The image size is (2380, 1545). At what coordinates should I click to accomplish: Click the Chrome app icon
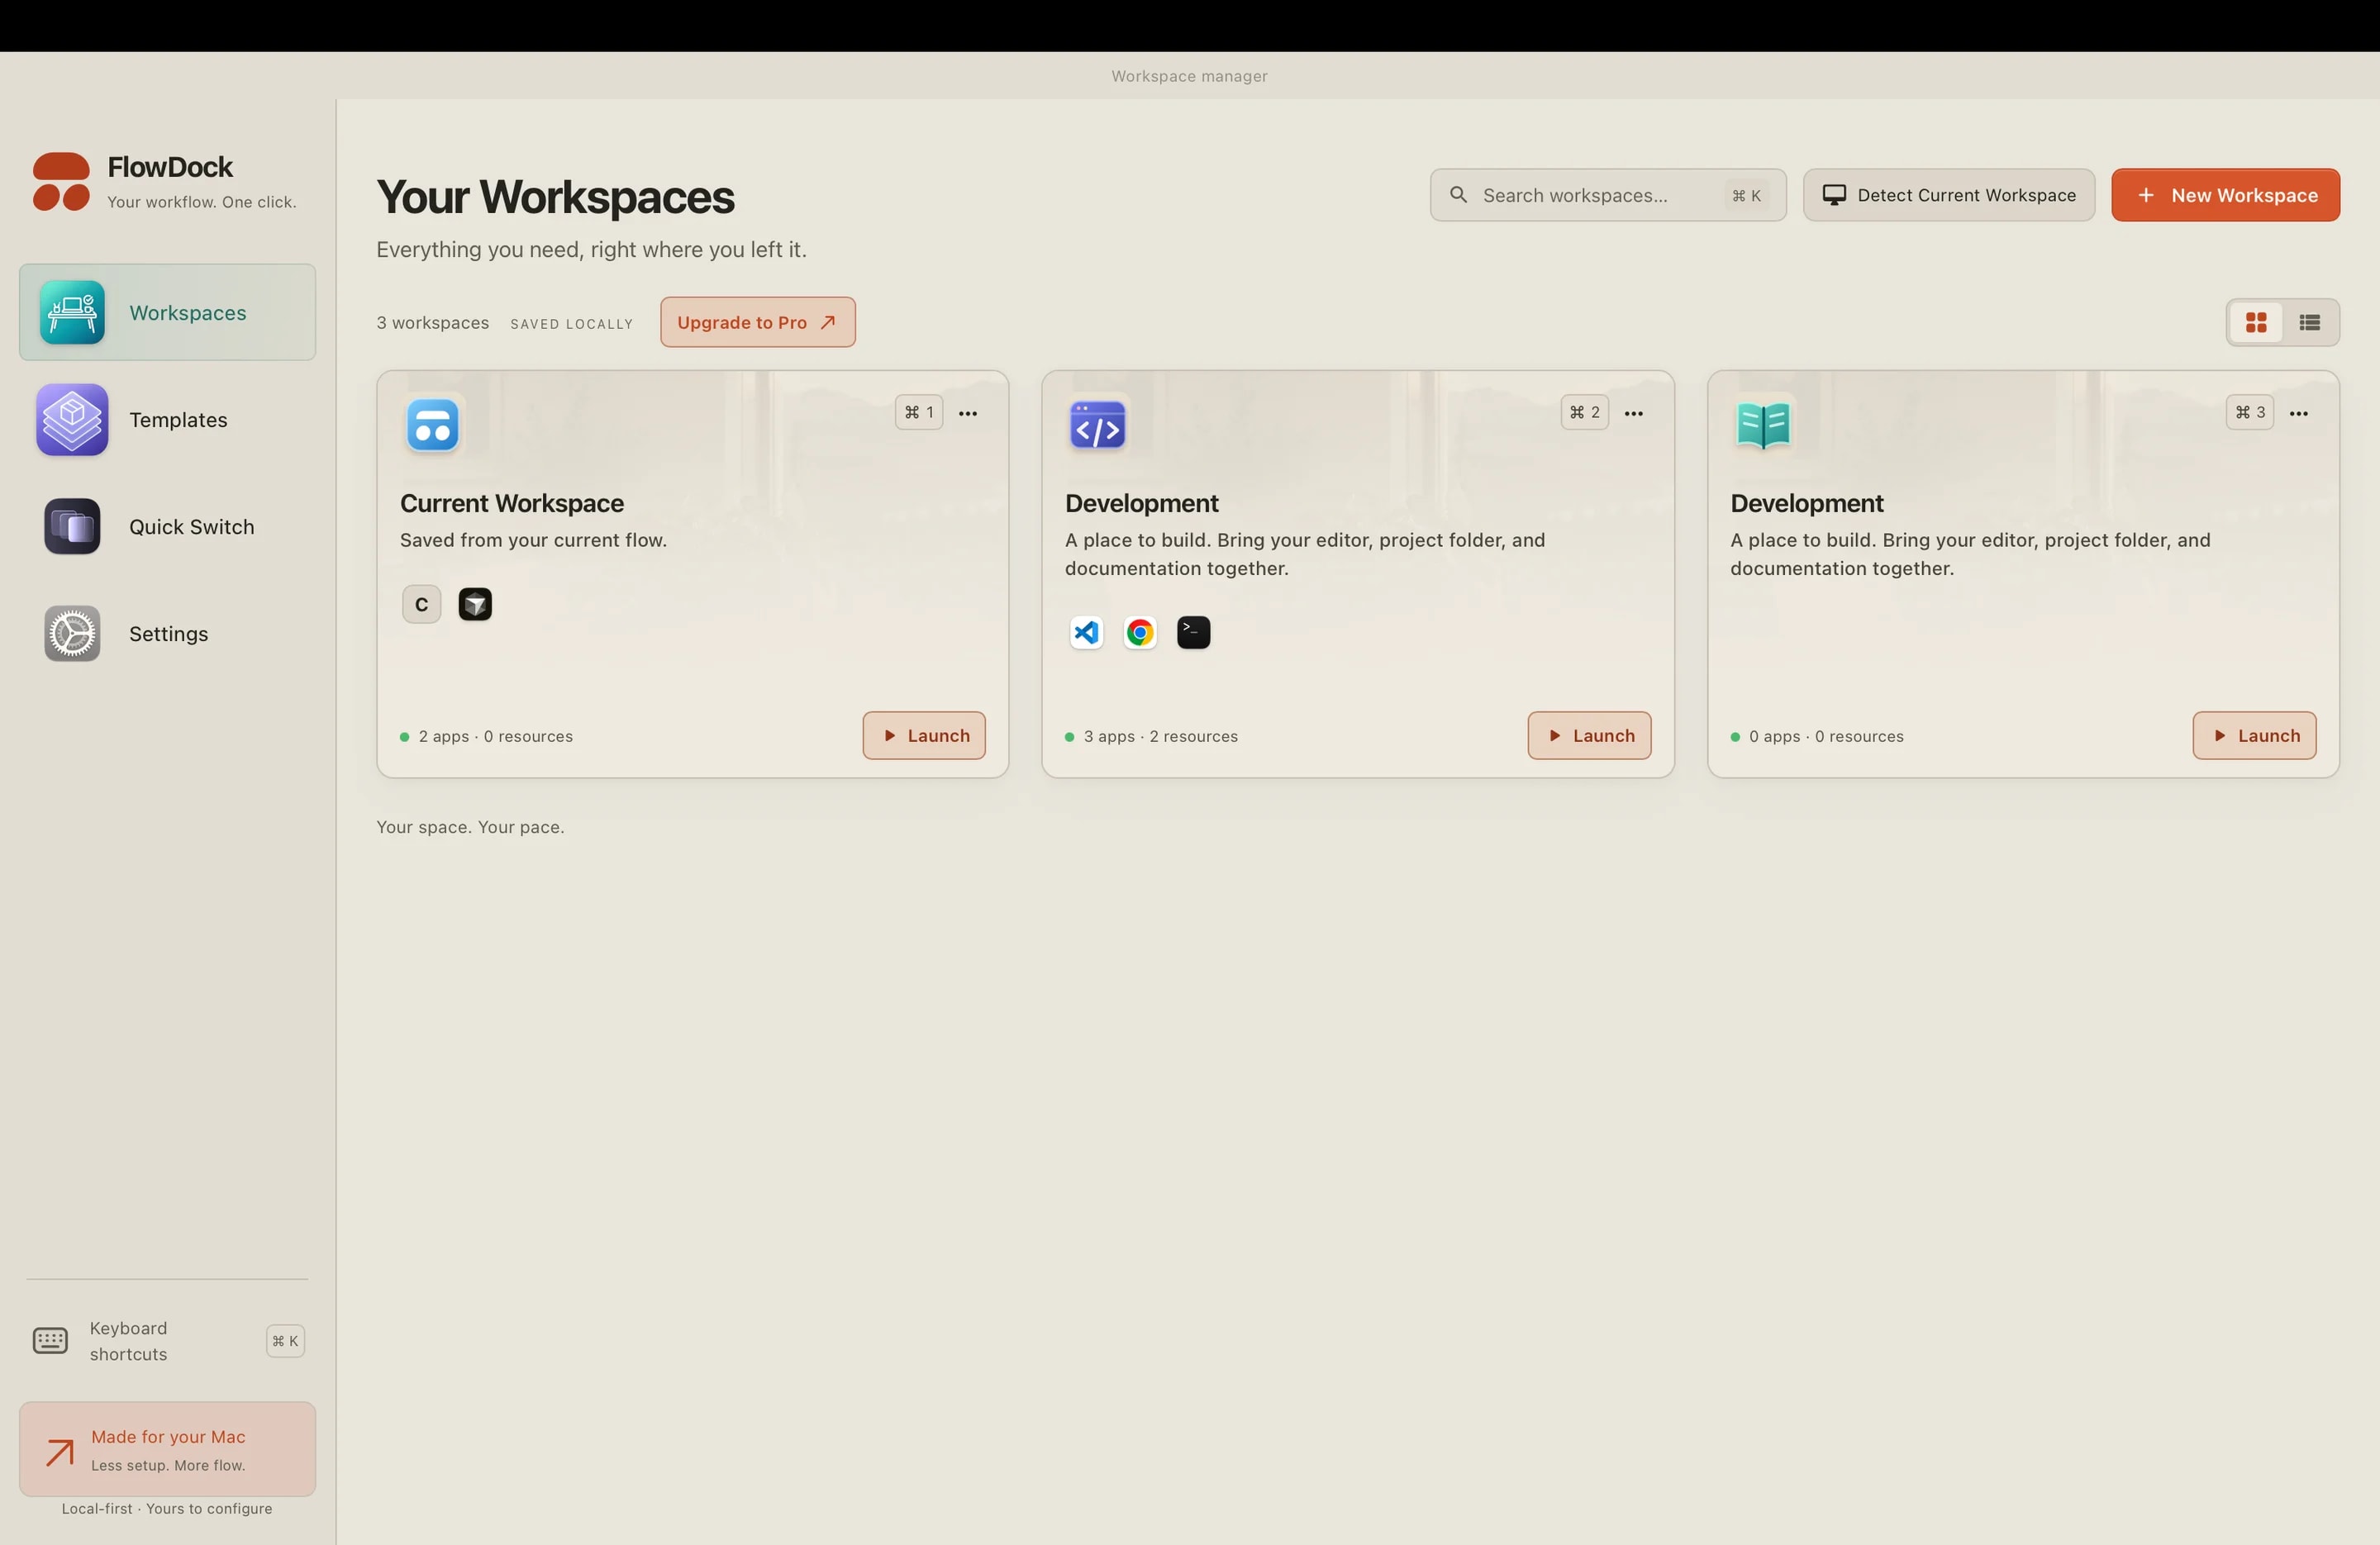1140,633
